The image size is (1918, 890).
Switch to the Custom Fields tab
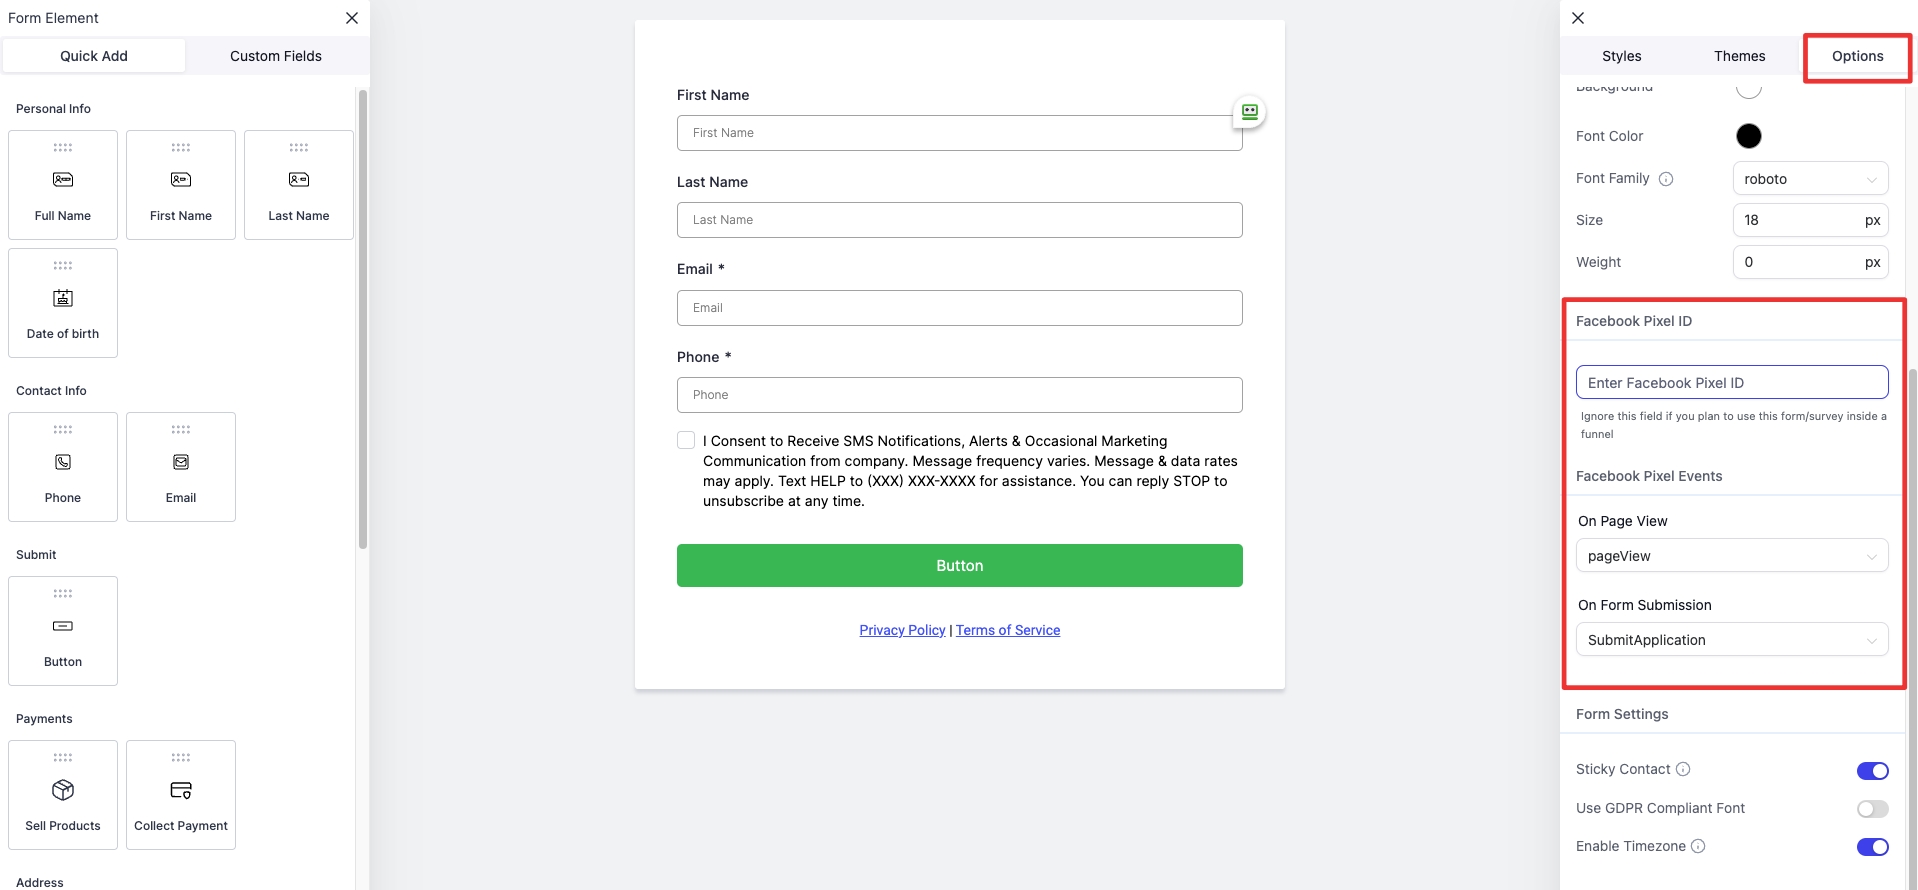[x=276, y=56]
